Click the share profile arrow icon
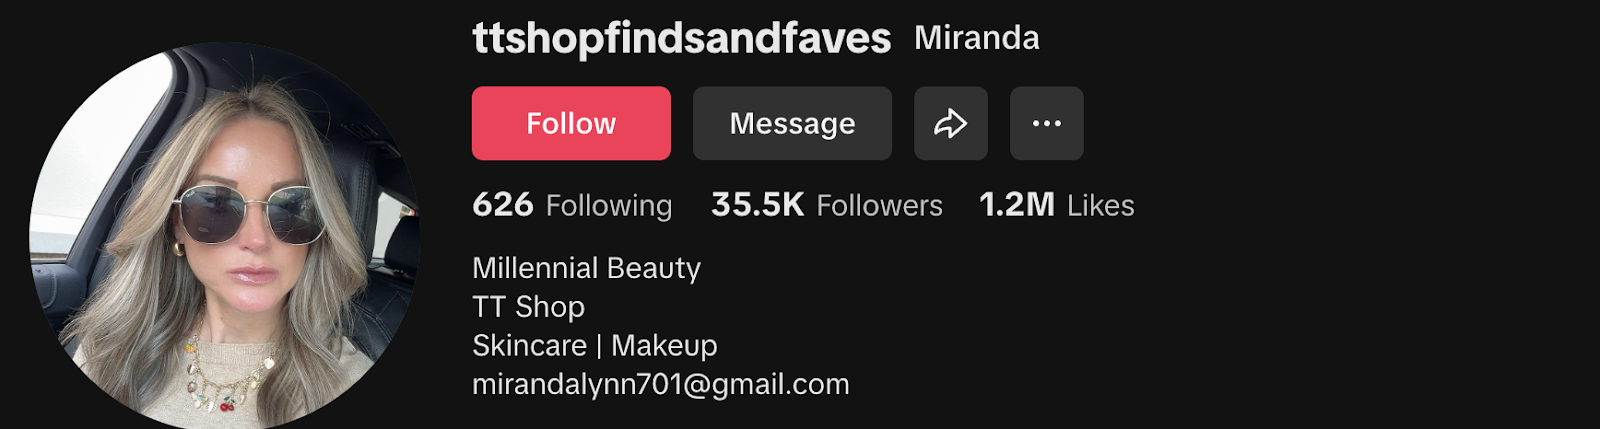Viewport: 1600px width, 429px height. click(x=950, y=123)
